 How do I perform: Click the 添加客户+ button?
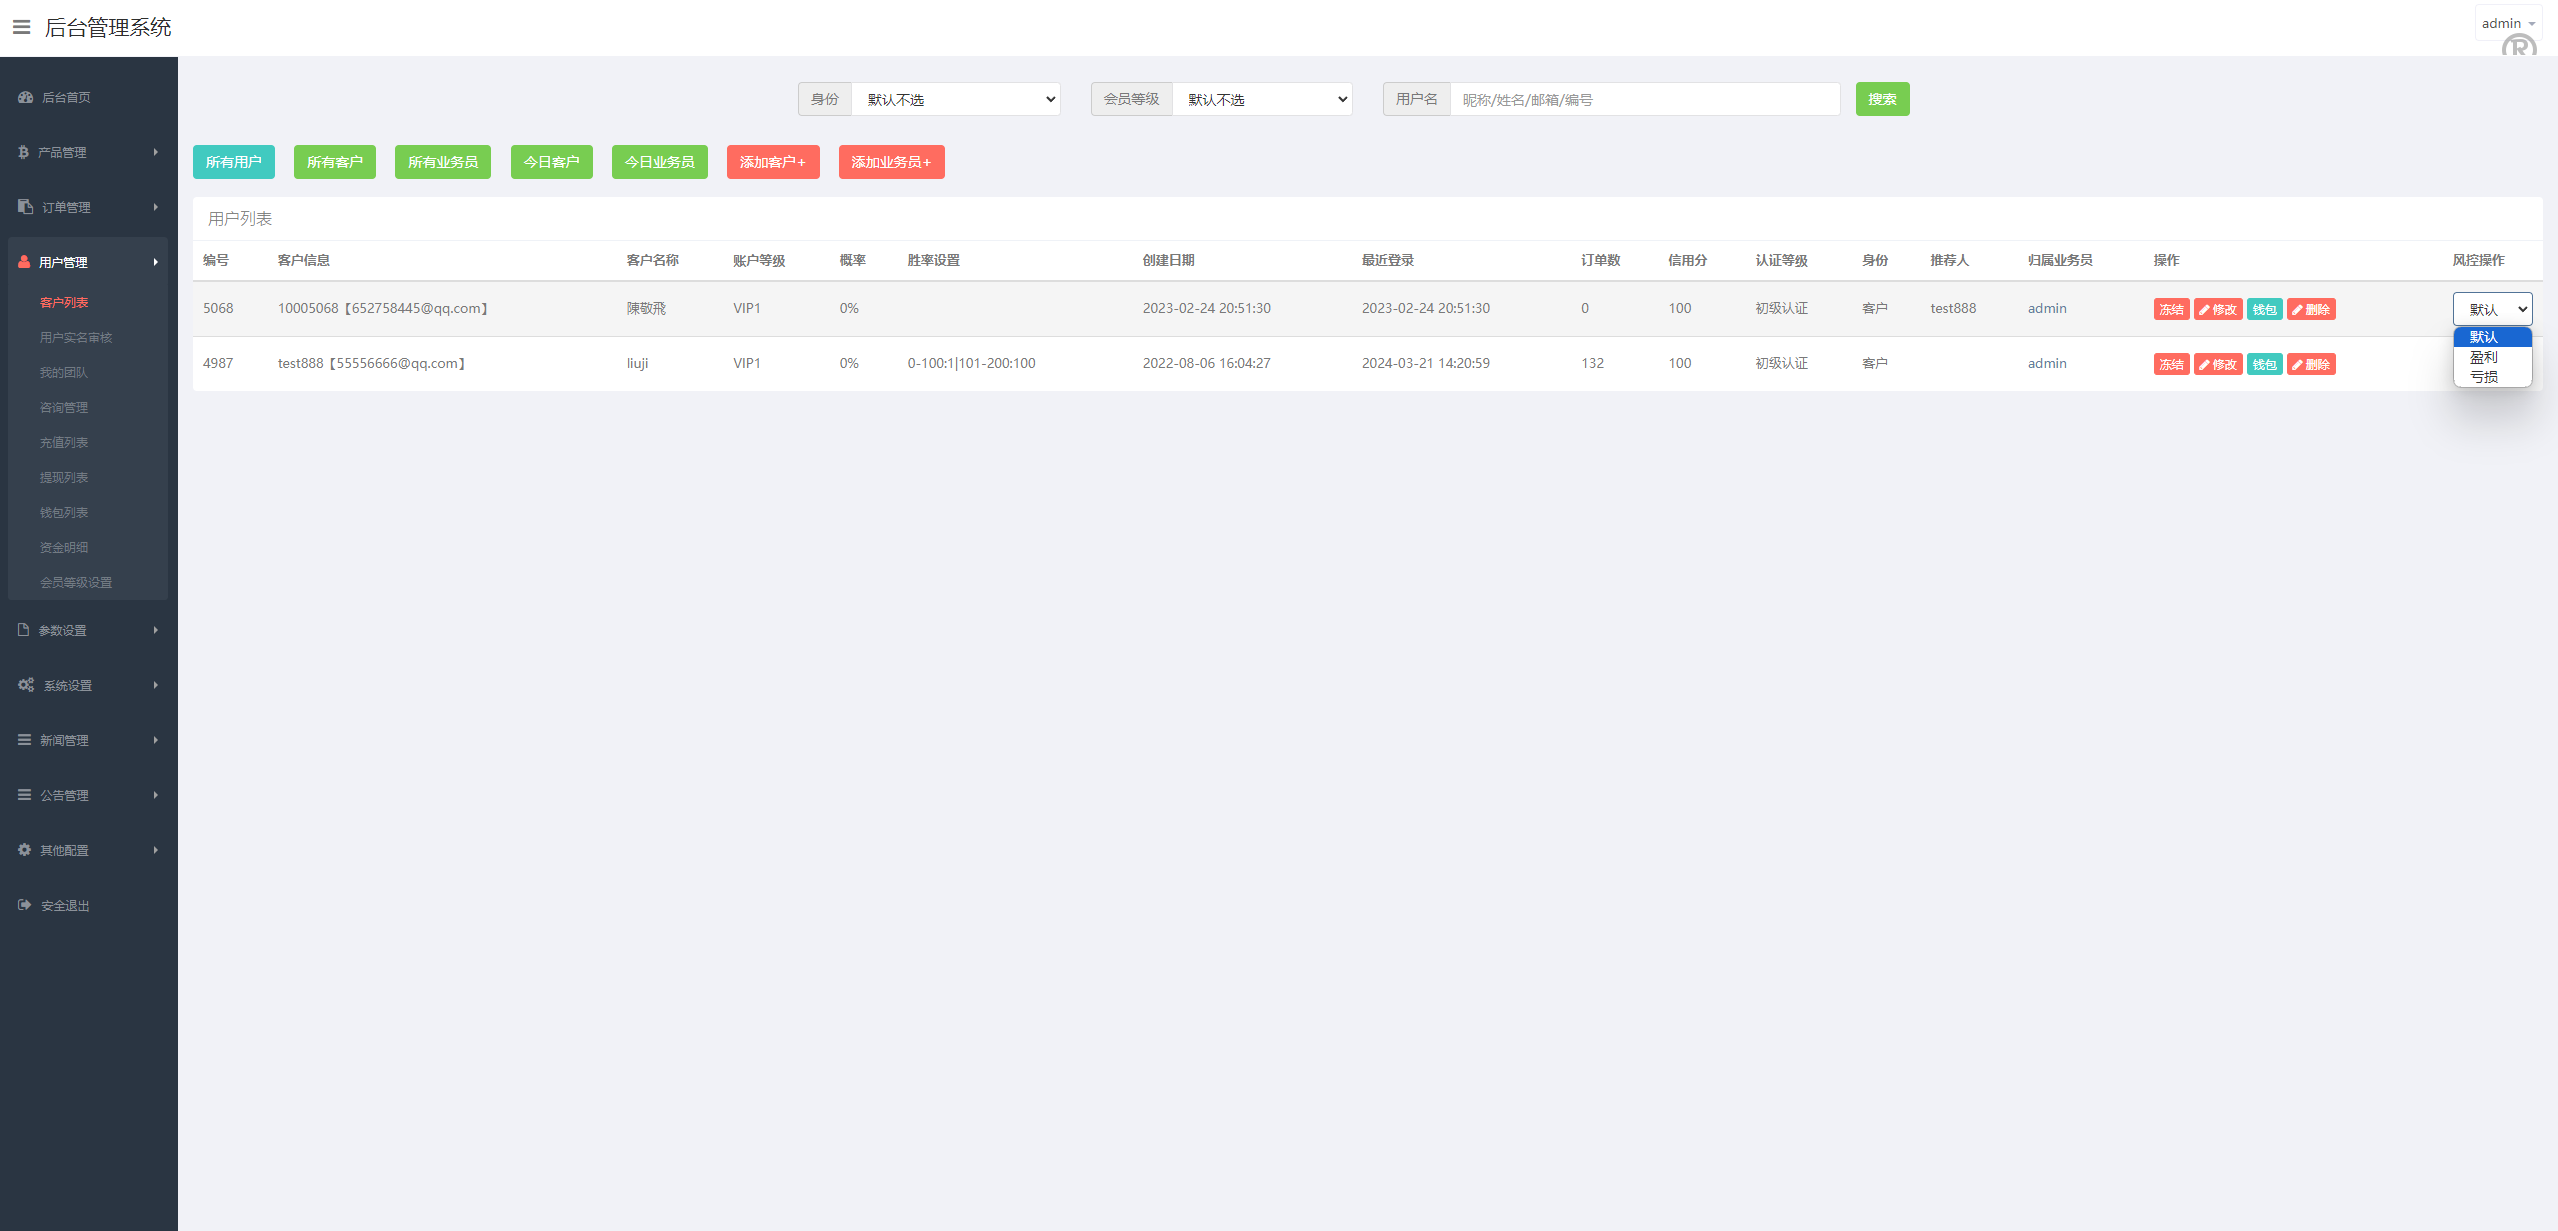point(773,162)
